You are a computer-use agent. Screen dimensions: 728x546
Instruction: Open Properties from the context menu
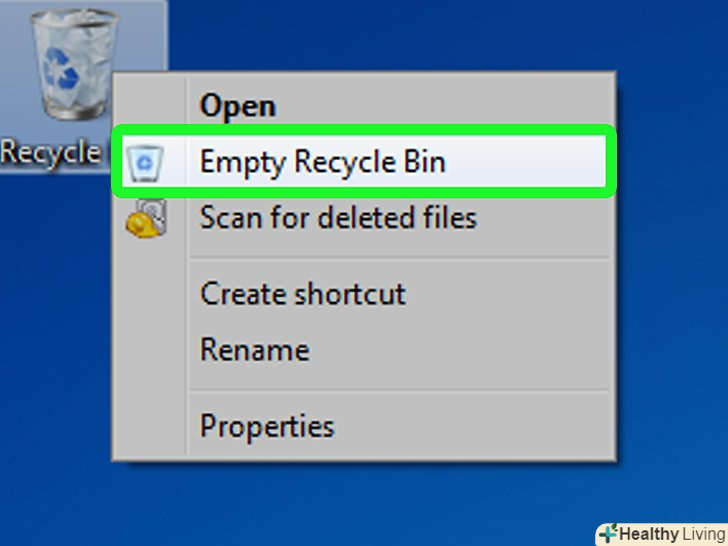267,426
